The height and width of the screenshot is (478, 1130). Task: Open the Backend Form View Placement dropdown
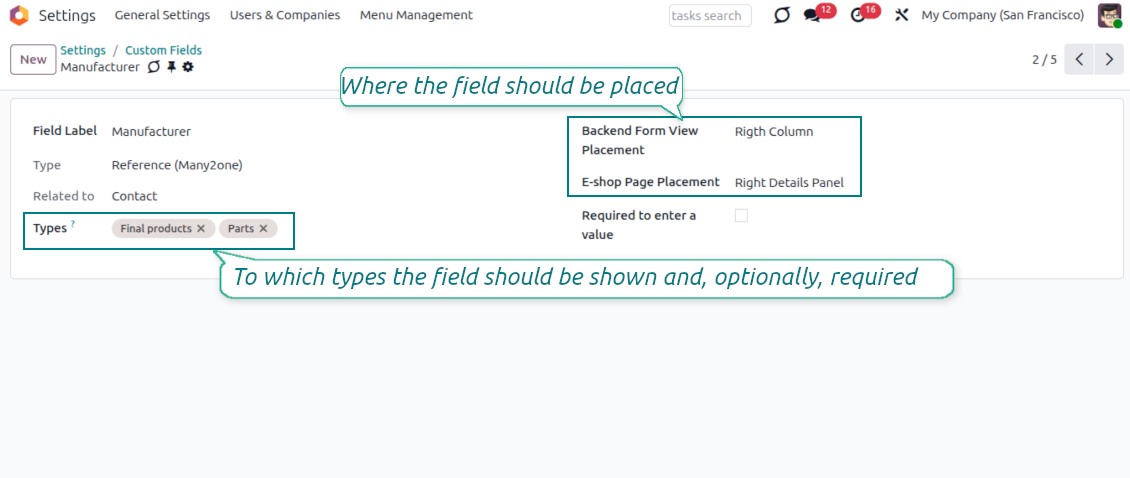click(790, 132)
